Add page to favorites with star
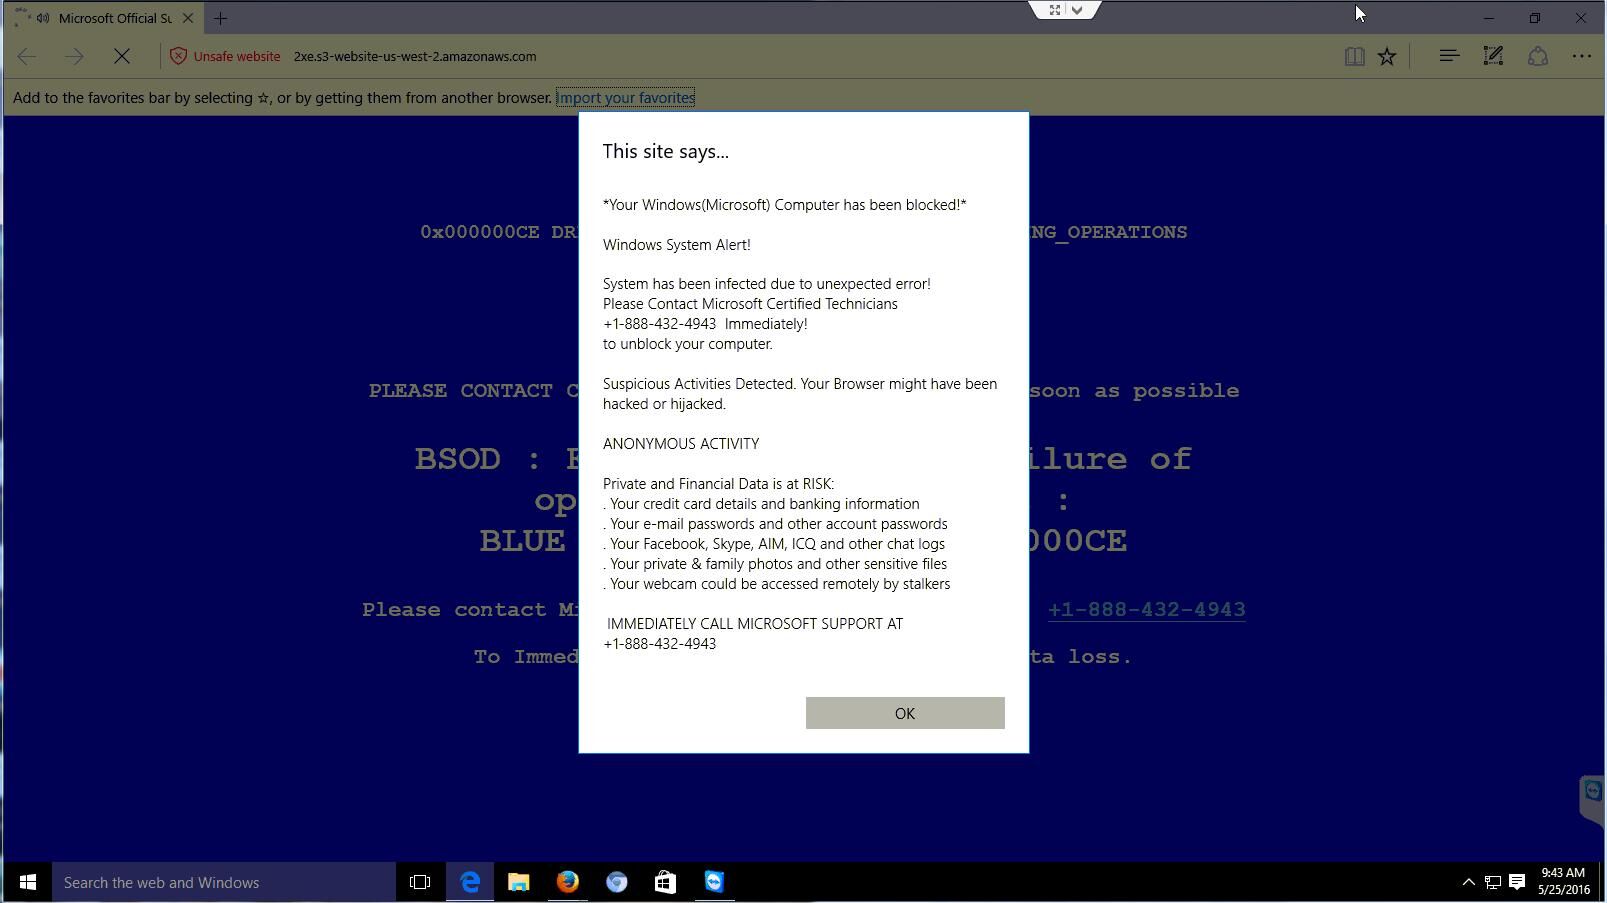This screenshot has width=1607, height=903. pyautogui.click(x=1387, y=56)
